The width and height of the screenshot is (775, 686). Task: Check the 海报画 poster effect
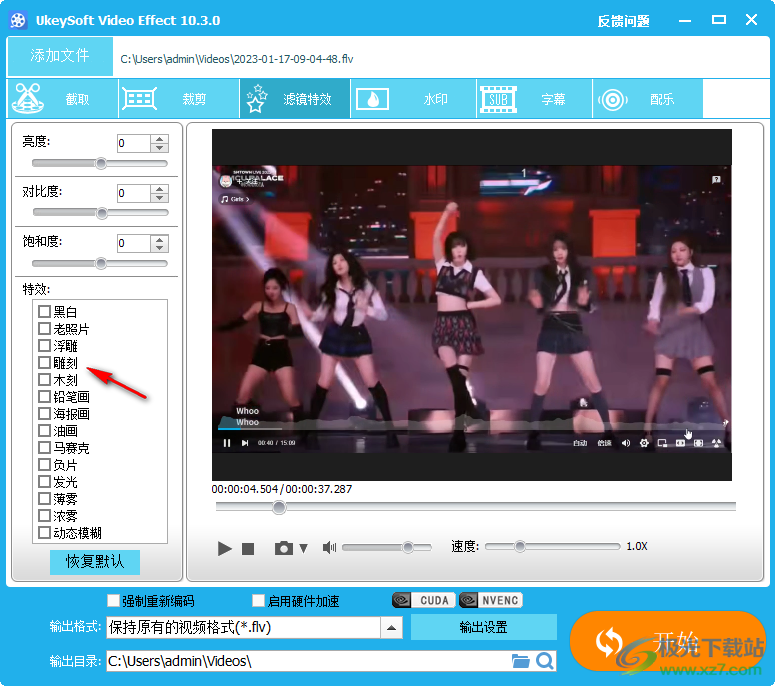point(44,414)
